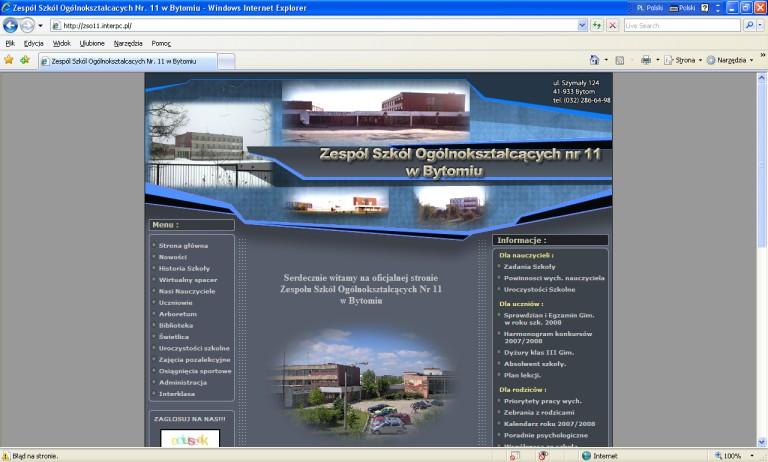
Task: Open Dyżury klas III Gim. link
Action: pos(539,352)
